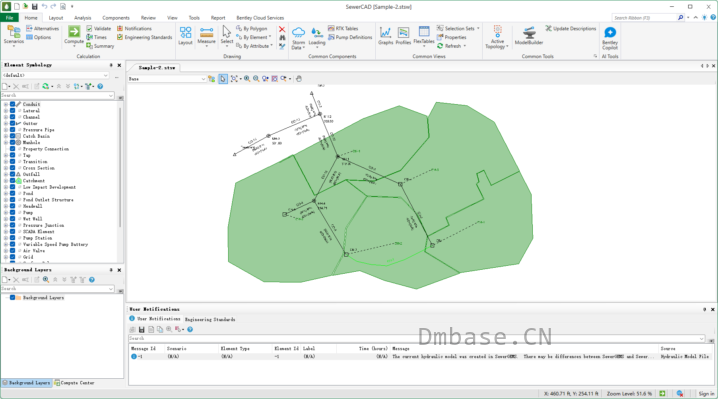Click Options in ribbon
718x399 pixels.
point(38,37)
